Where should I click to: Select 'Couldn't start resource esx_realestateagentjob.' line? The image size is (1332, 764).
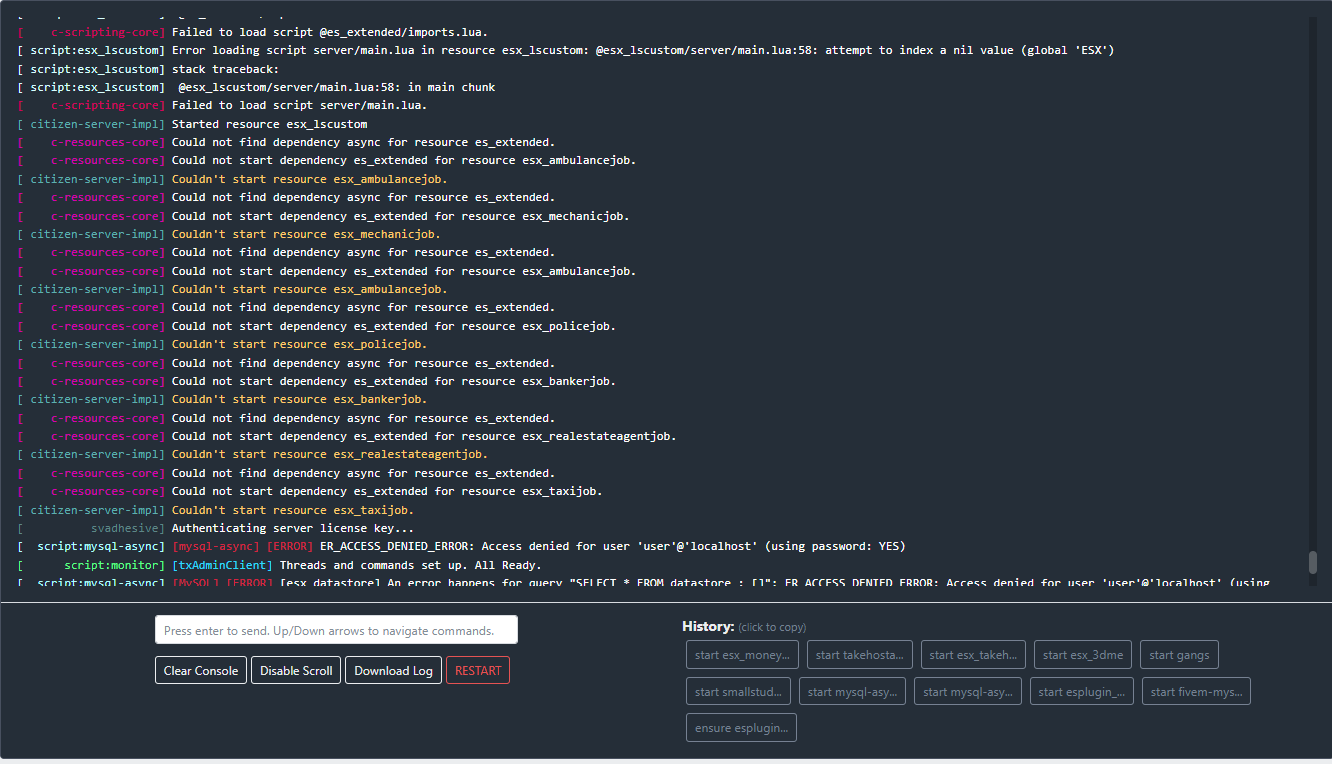click(x=330, y=454)
